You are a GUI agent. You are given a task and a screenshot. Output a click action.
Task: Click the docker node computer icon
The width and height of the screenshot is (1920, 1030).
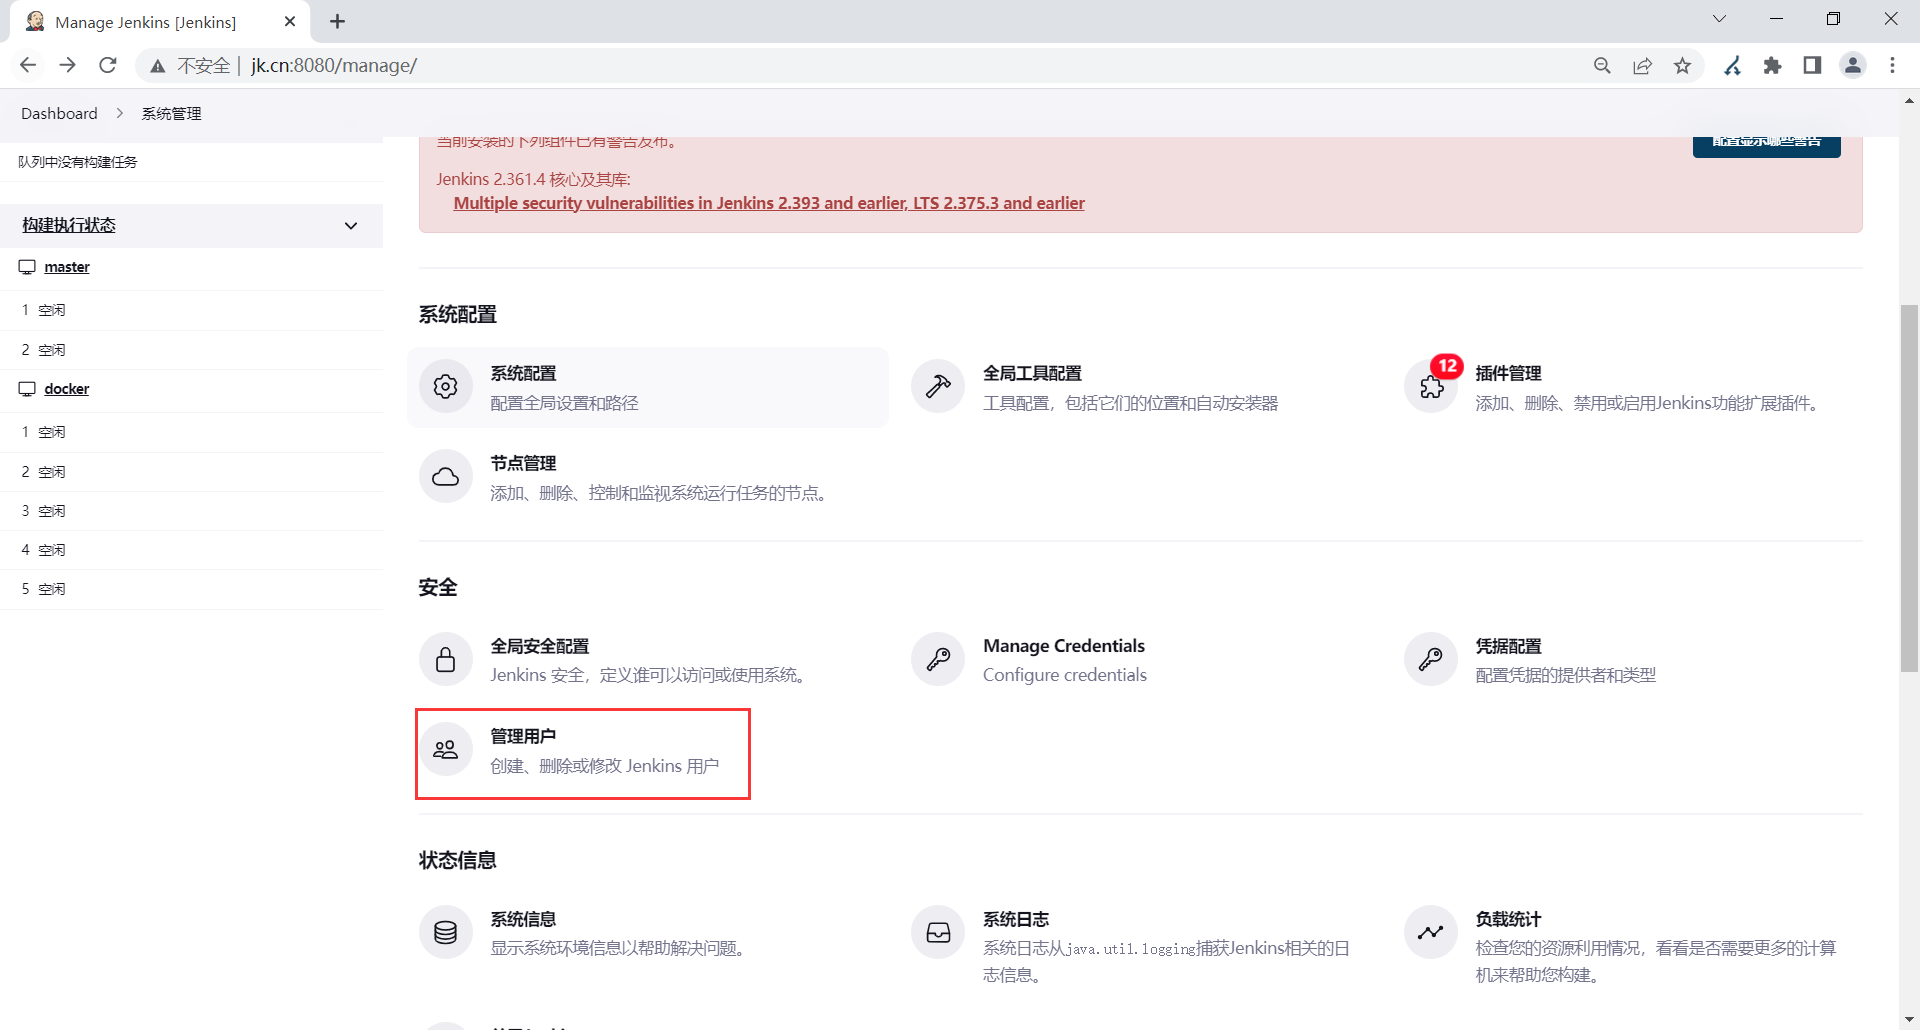[x=27, y=389]
